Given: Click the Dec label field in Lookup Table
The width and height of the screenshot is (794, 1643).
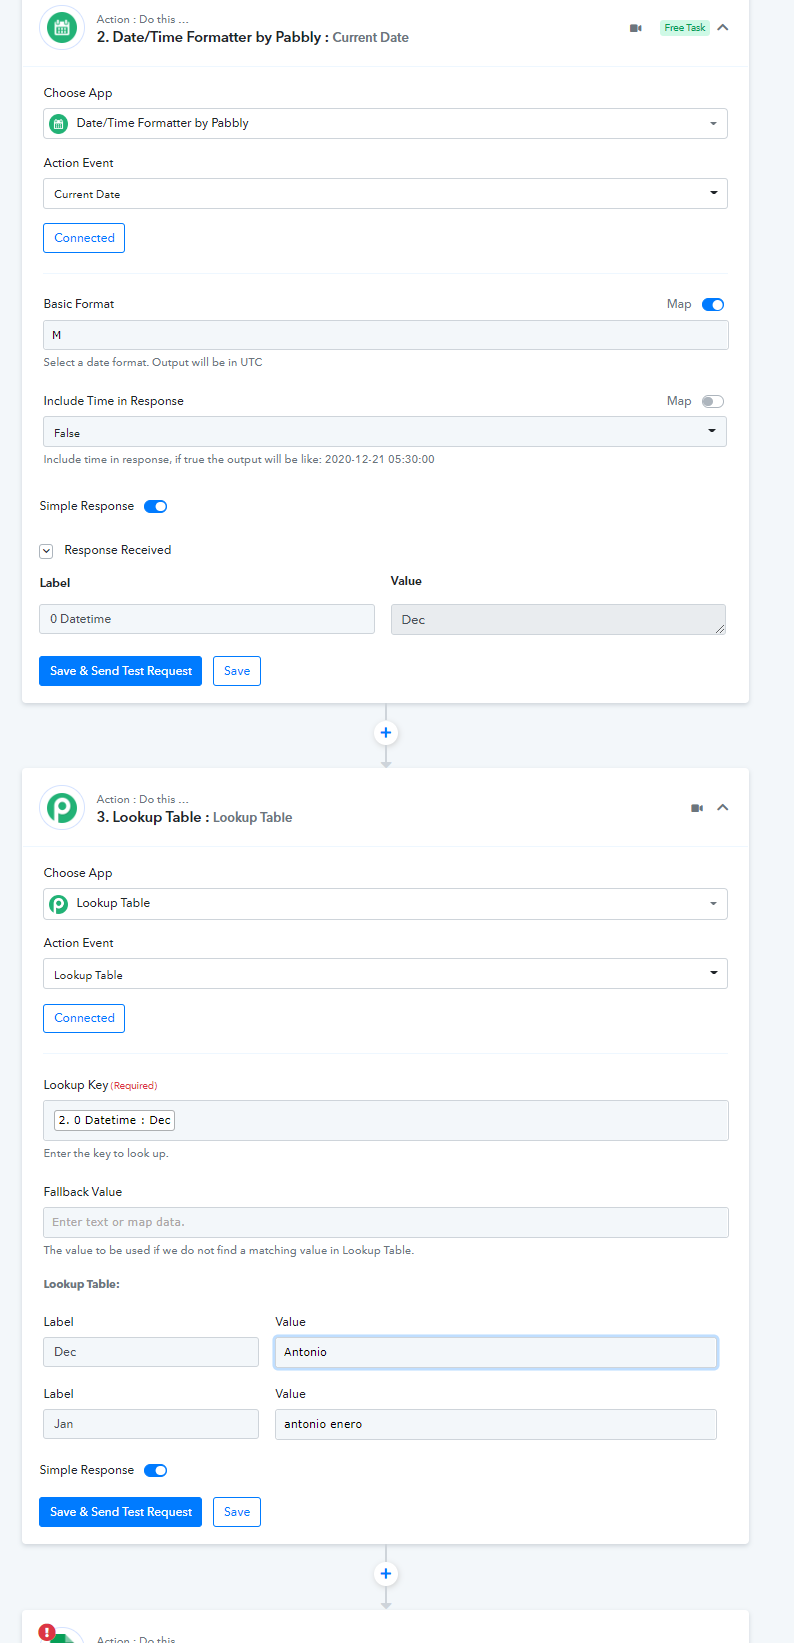Looking at the screenshot, I should pyautogui.click(x=151, y=1352).
